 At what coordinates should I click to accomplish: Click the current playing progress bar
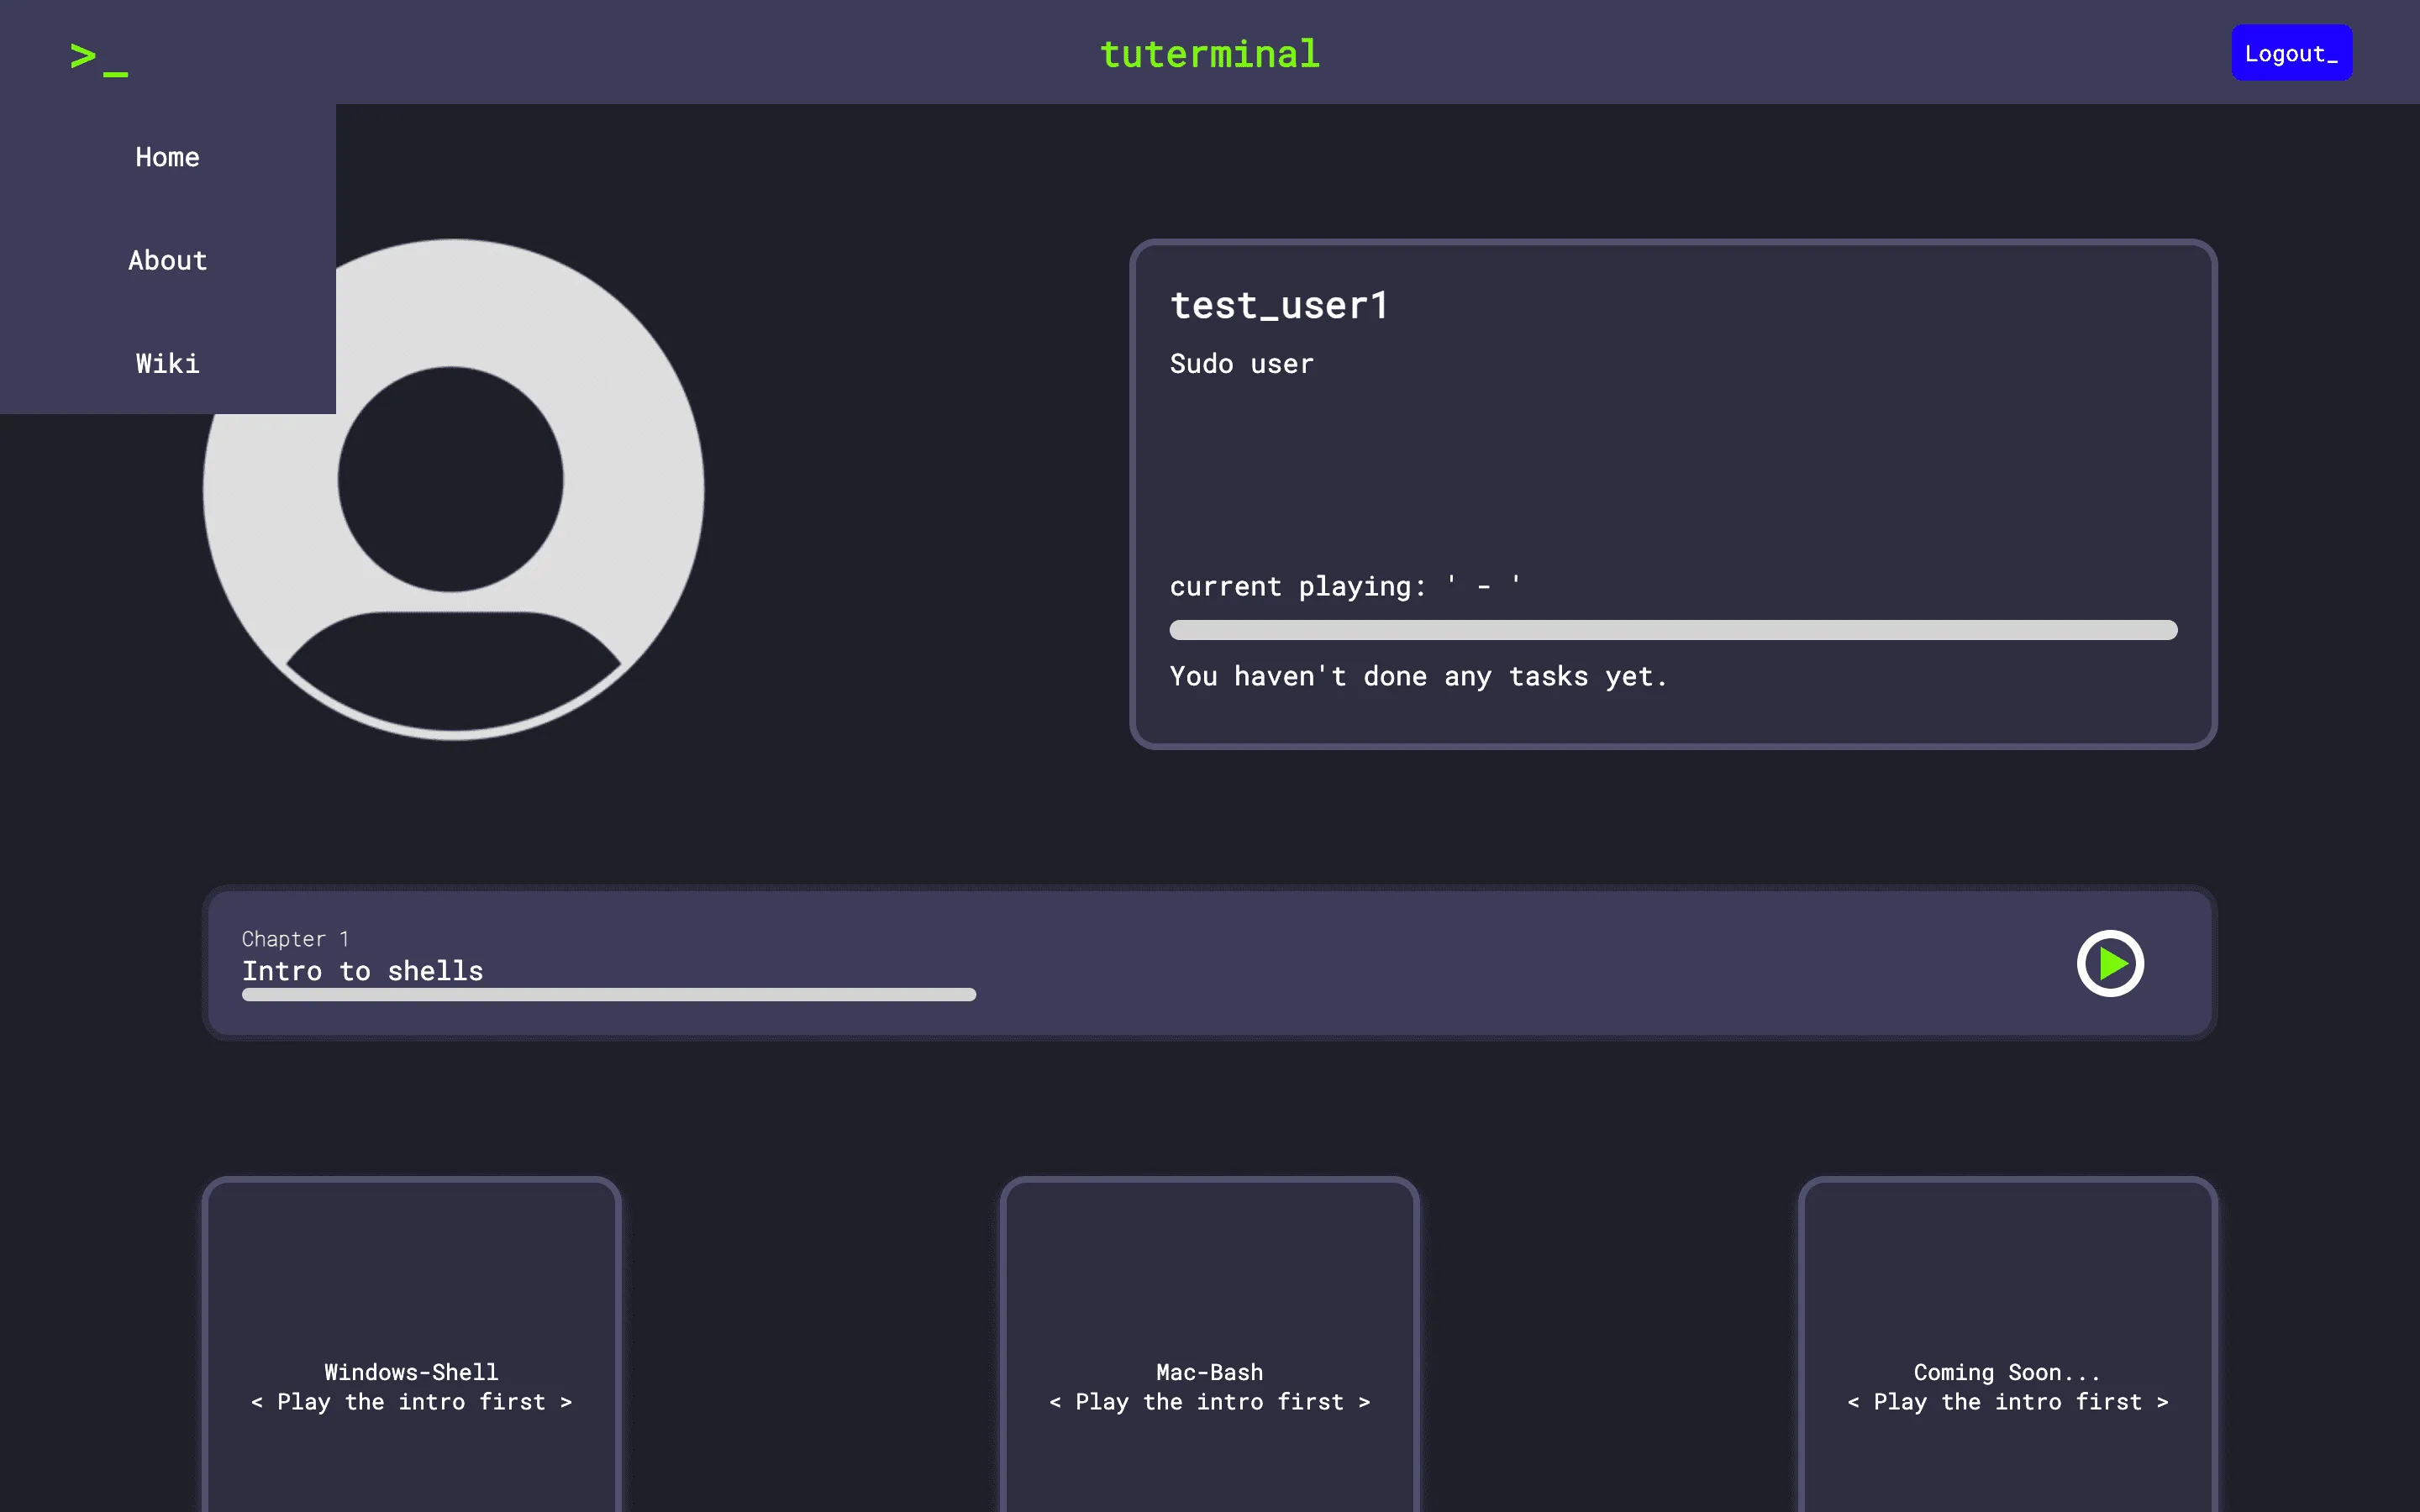[x=1672, y=630]
